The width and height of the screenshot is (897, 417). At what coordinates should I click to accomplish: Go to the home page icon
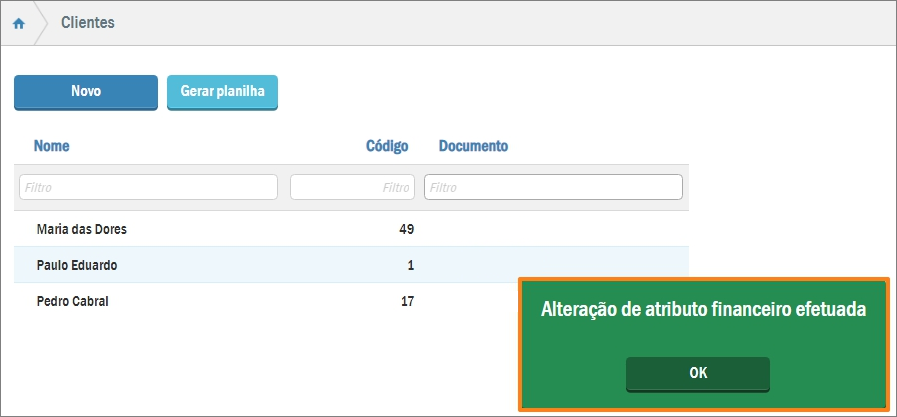click(x=18, y=23)
